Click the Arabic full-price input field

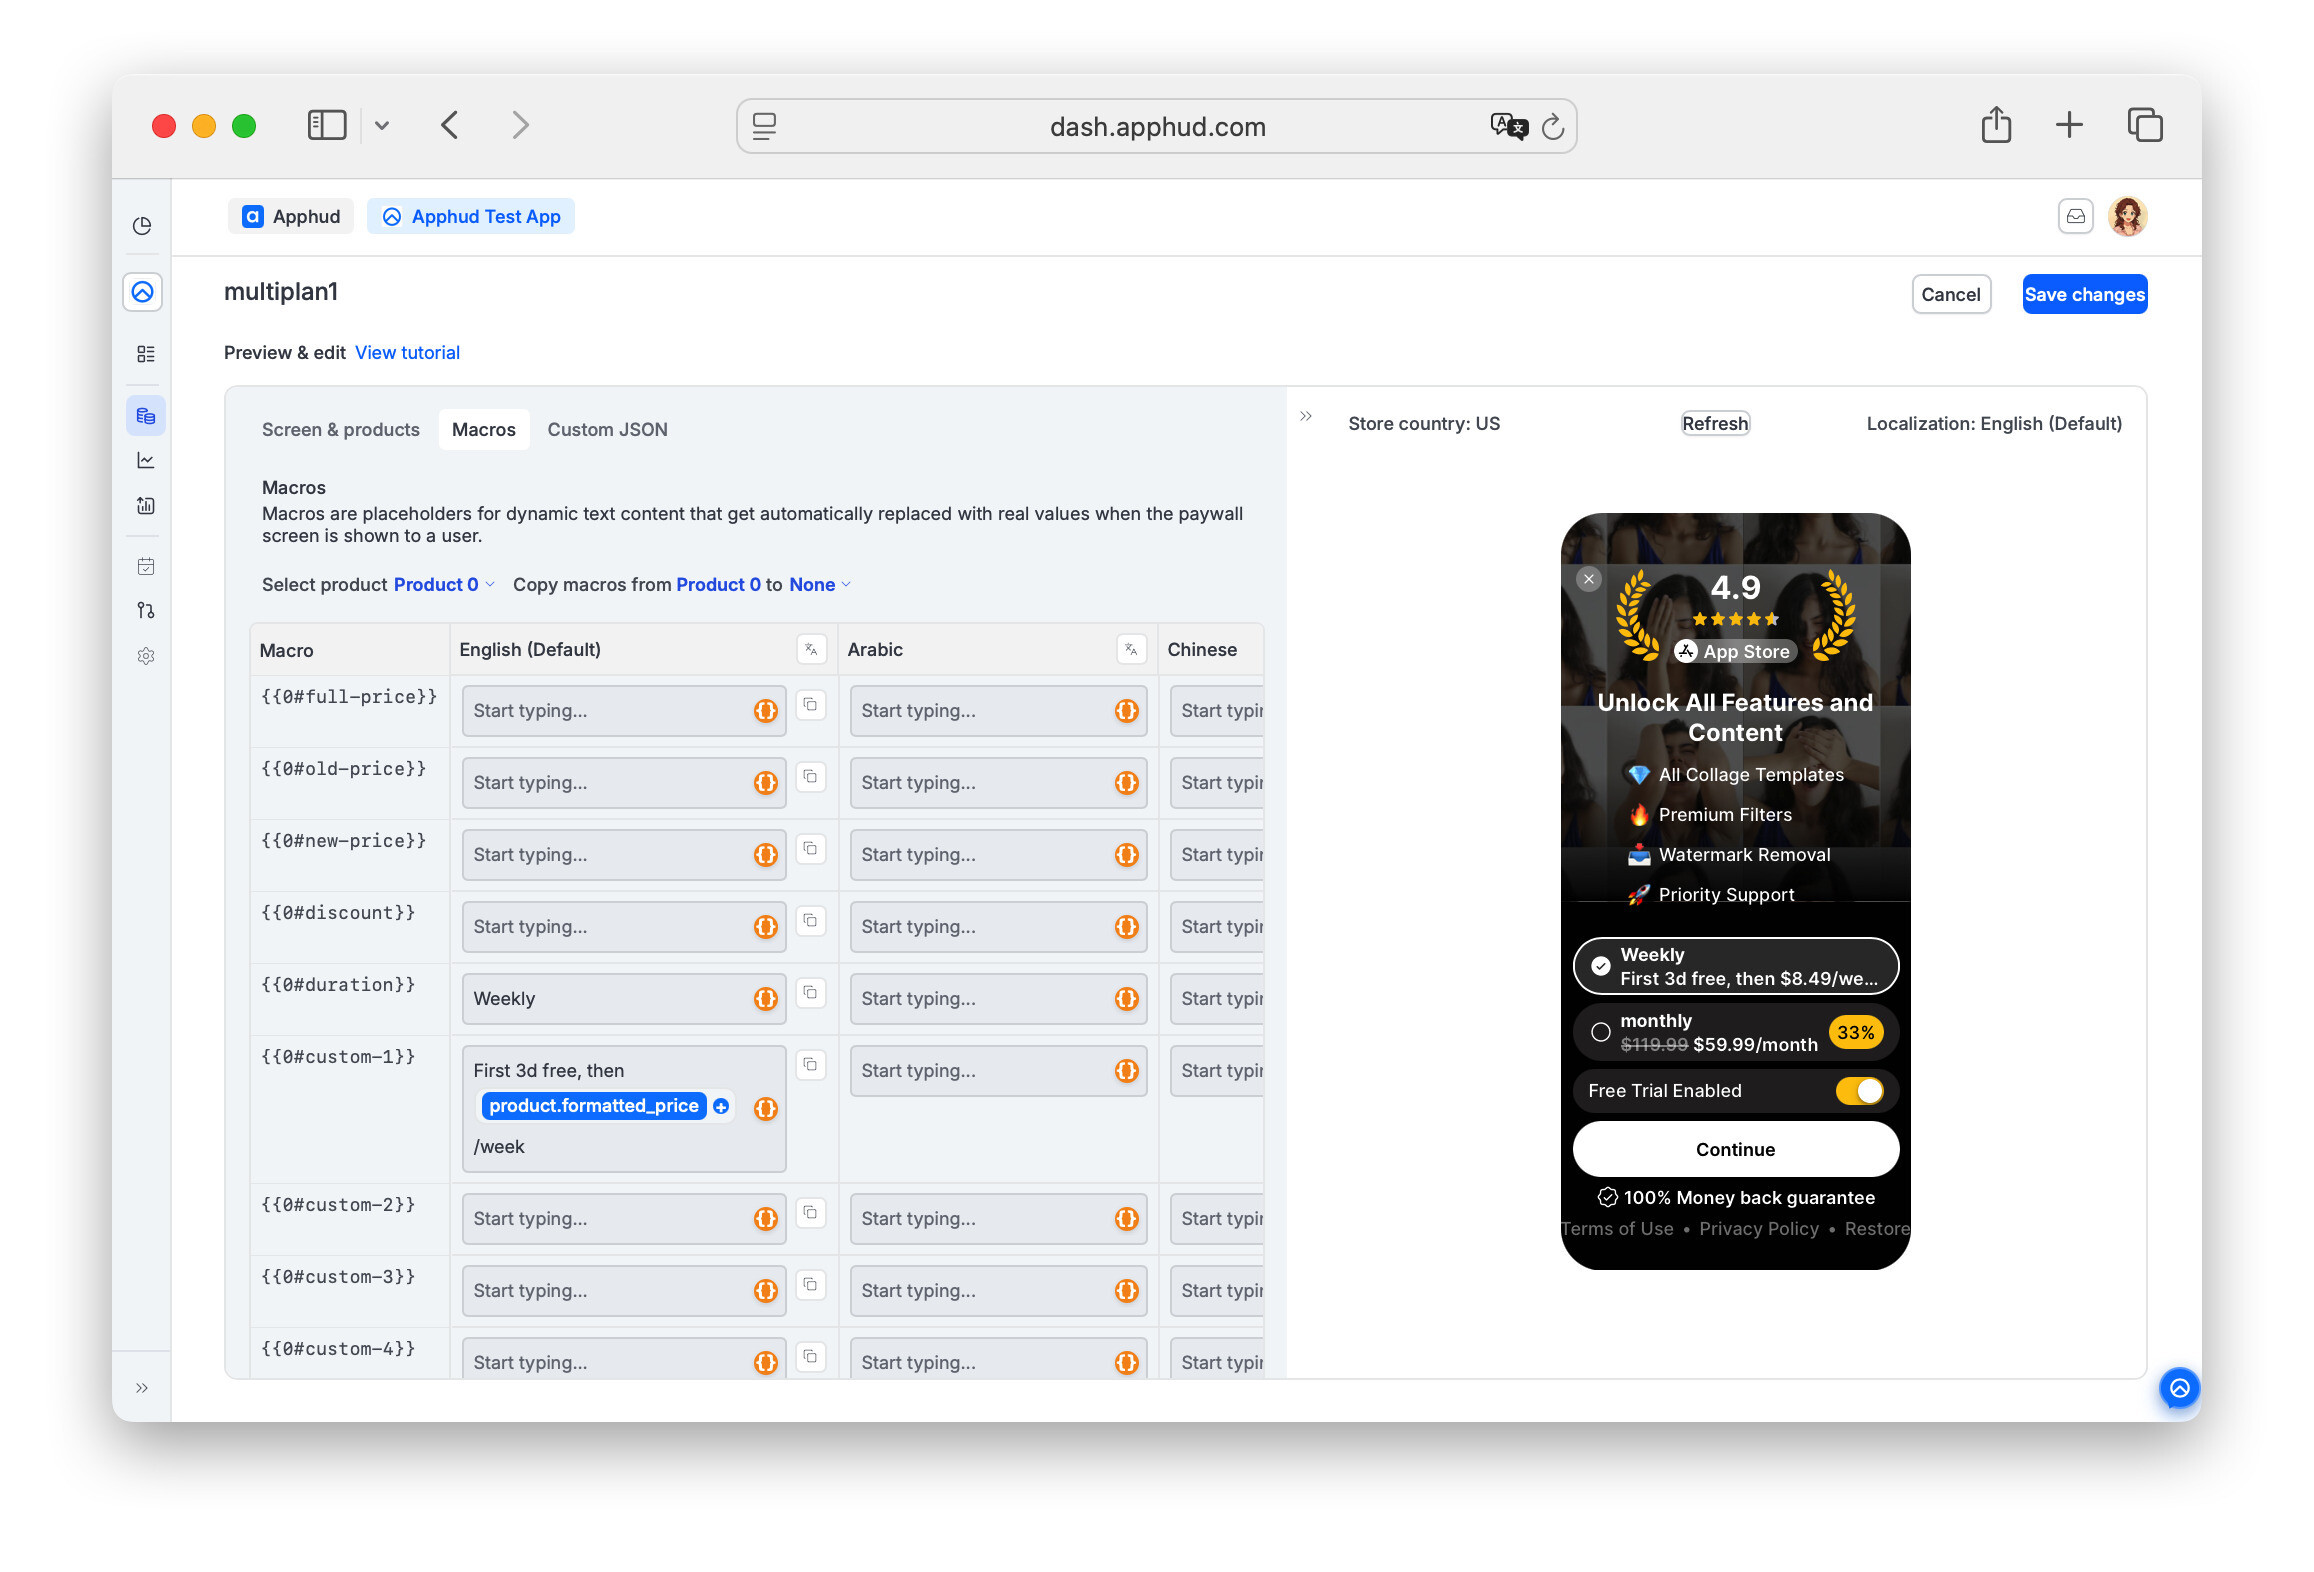click(998, 710)
